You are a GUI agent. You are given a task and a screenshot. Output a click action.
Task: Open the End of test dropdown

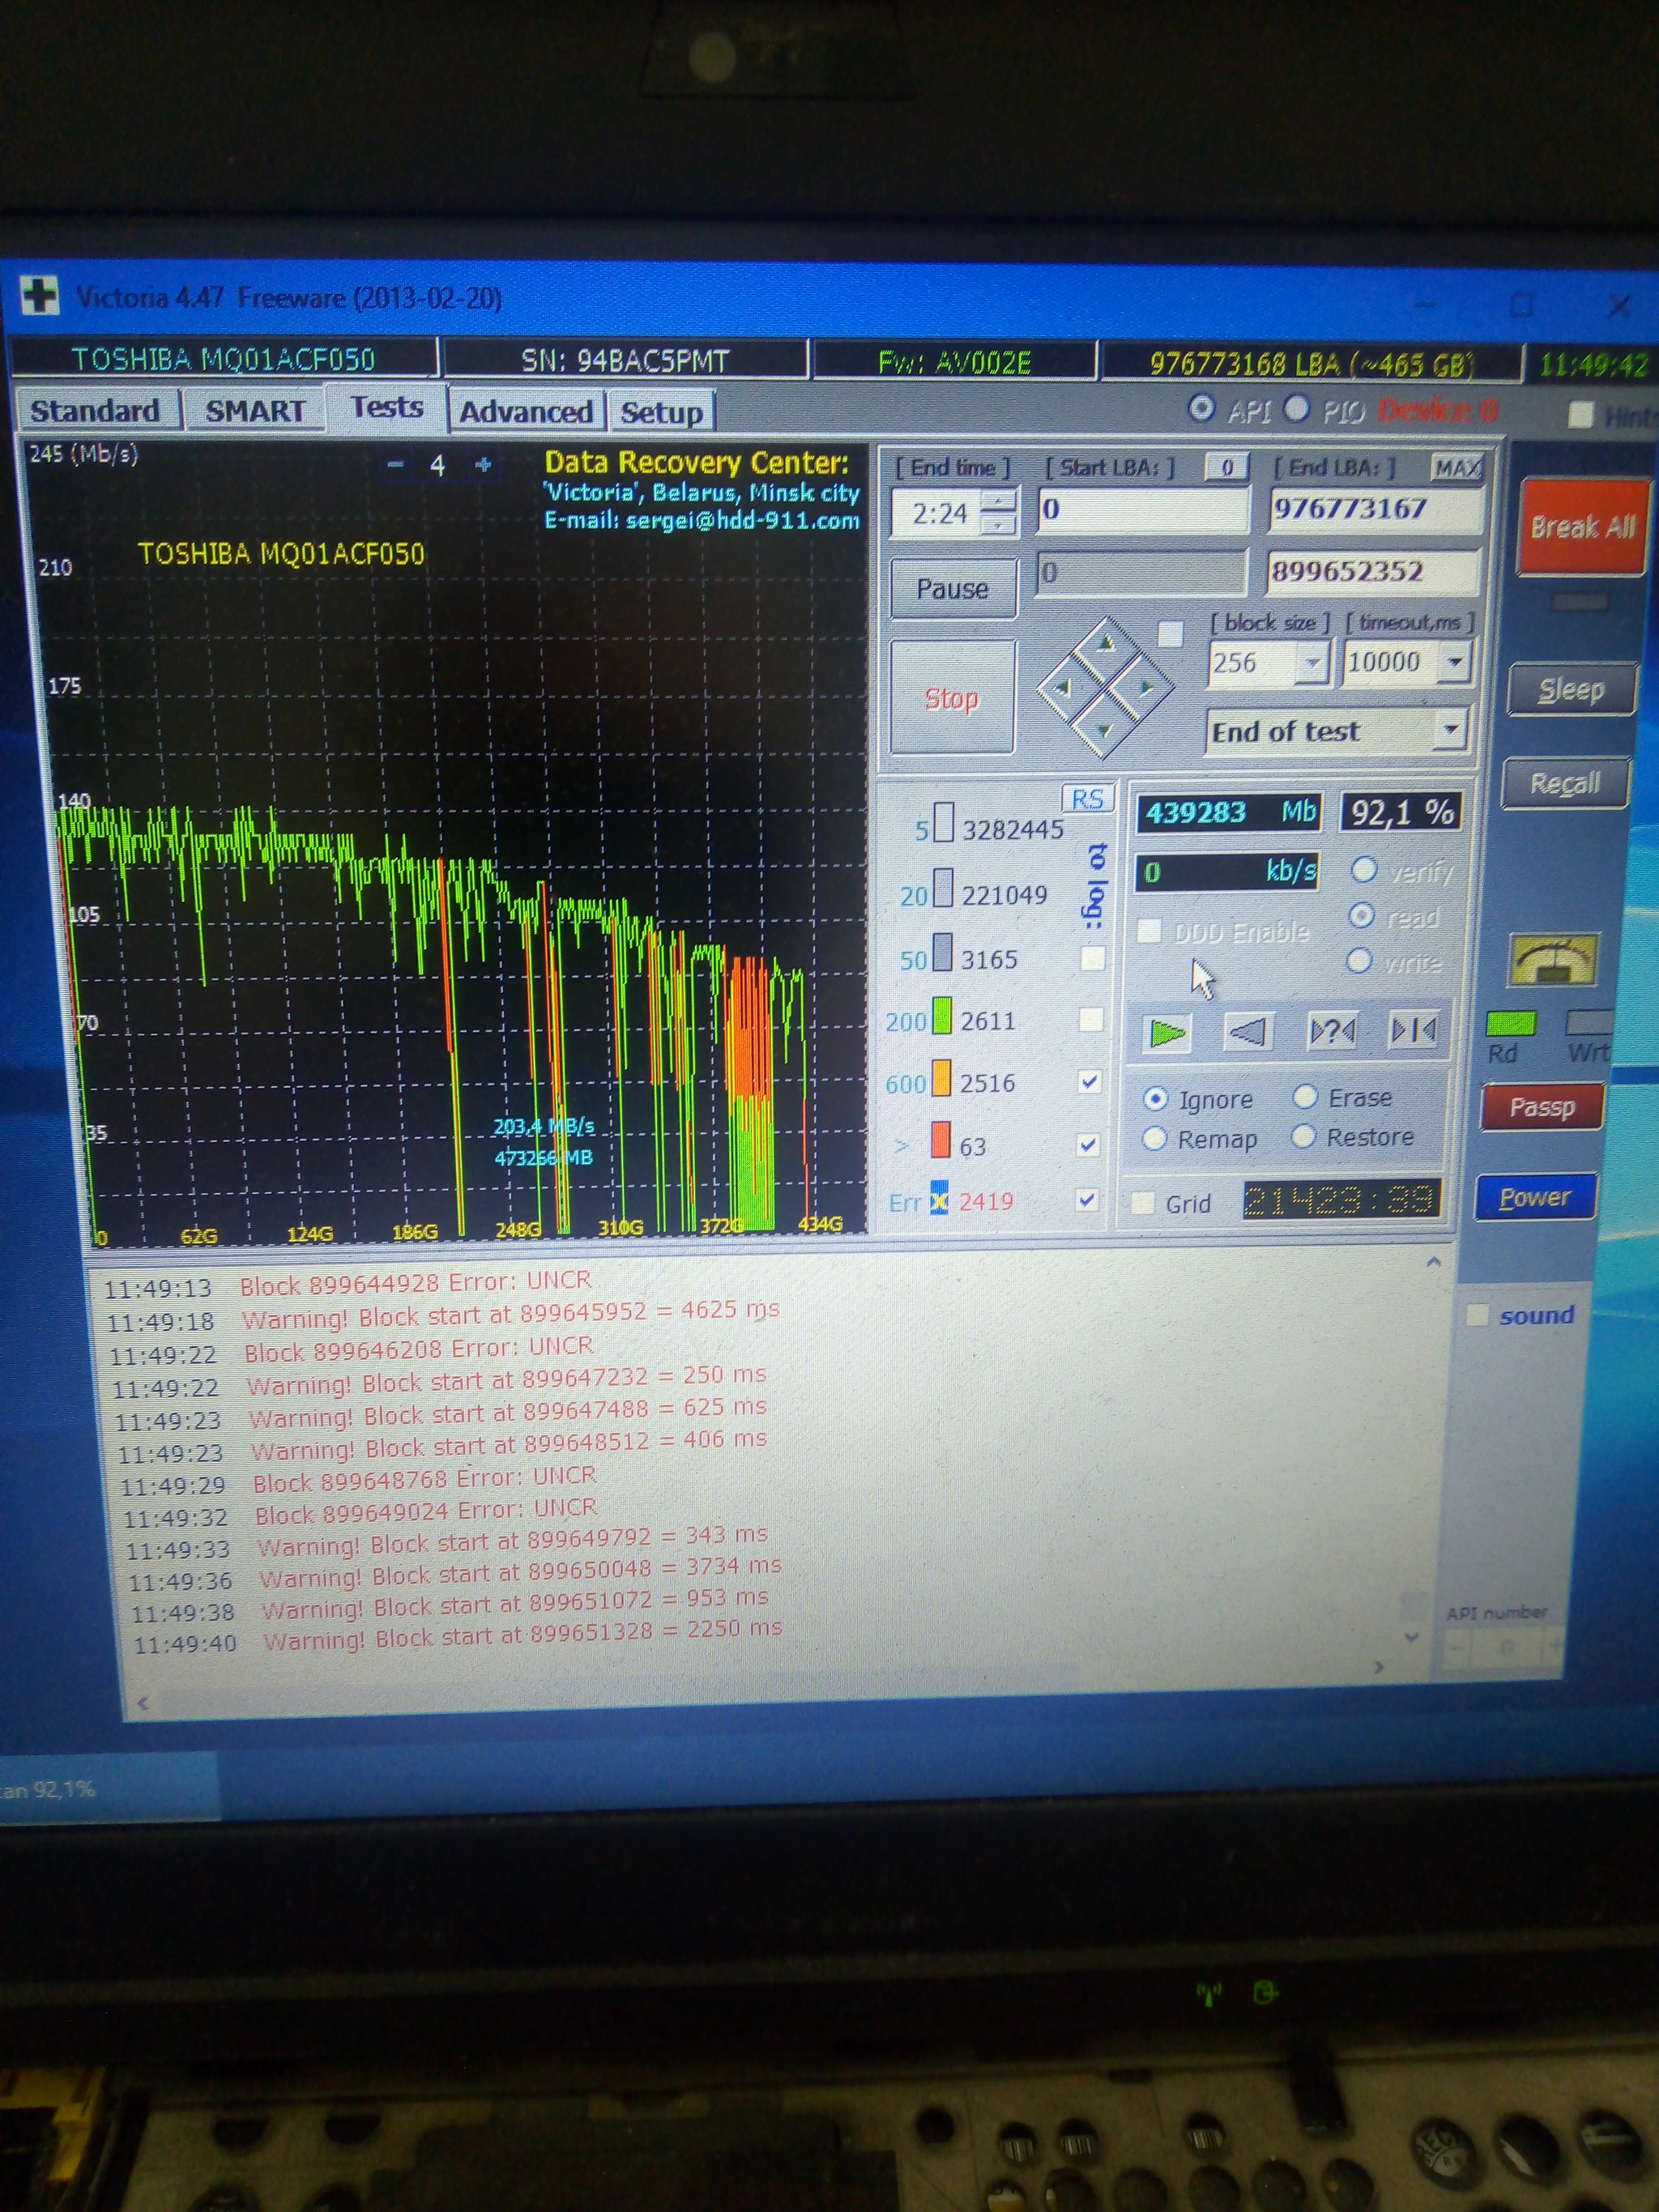(x=1450, y=730)
